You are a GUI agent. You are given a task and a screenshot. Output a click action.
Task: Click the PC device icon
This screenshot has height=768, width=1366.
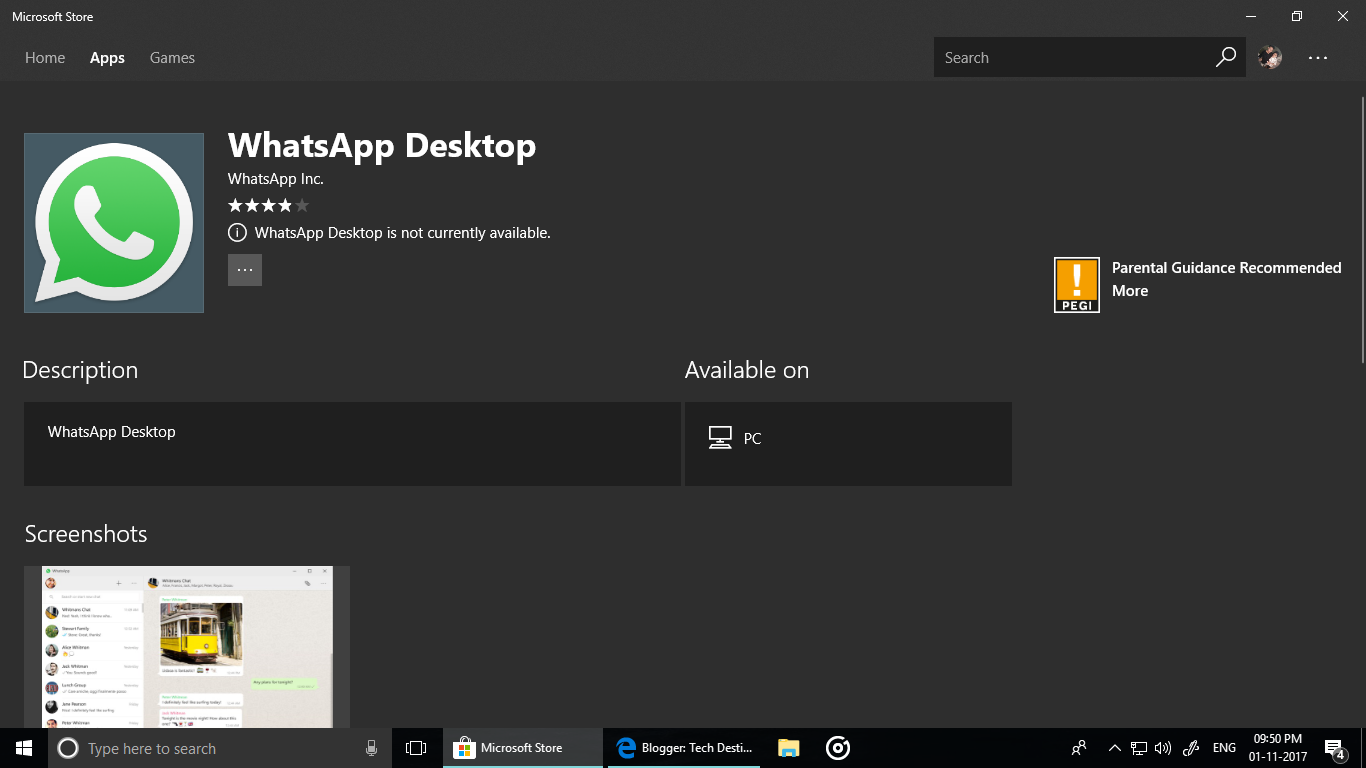720,438
